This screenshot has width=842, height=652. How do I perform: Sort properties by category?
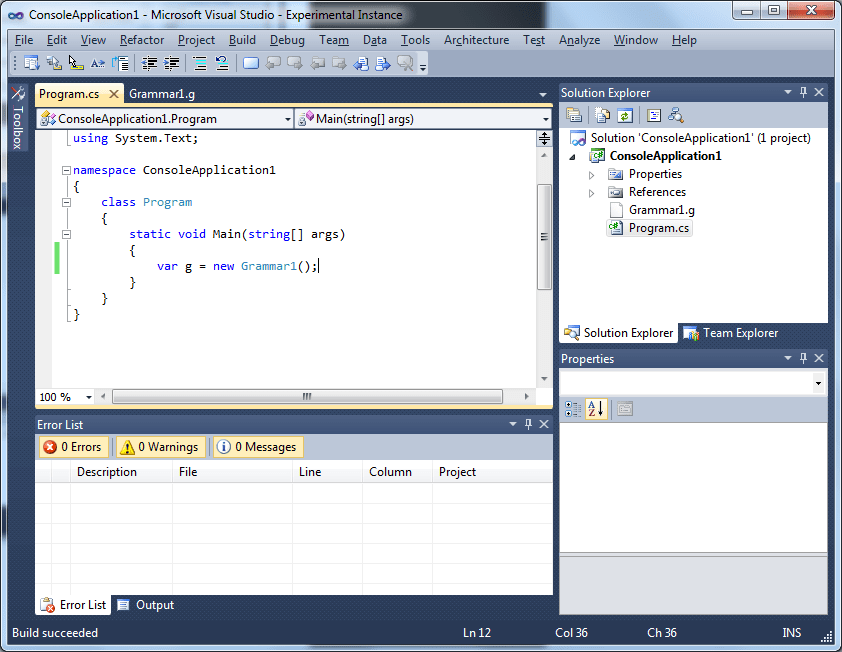574,409
